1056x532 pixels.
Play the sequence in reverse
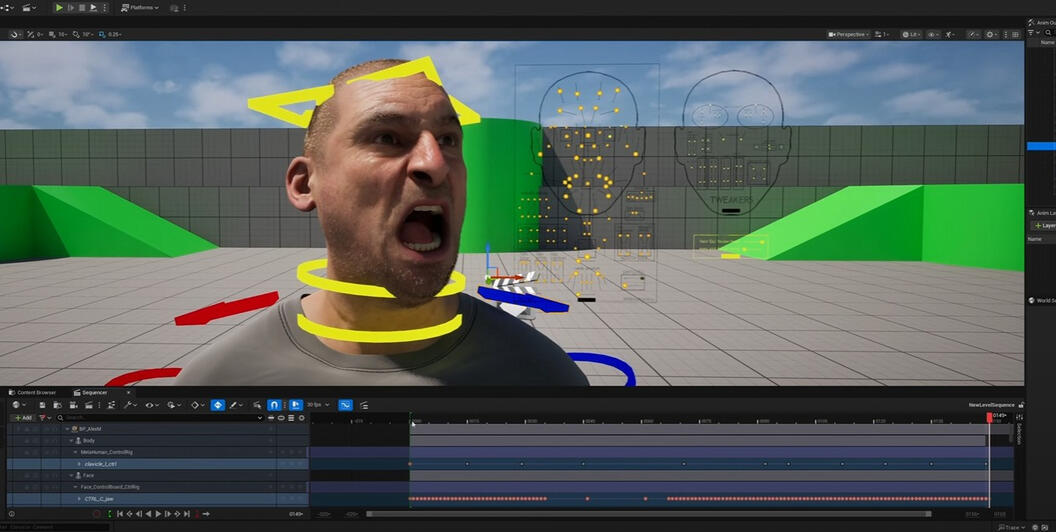point(148,514)
